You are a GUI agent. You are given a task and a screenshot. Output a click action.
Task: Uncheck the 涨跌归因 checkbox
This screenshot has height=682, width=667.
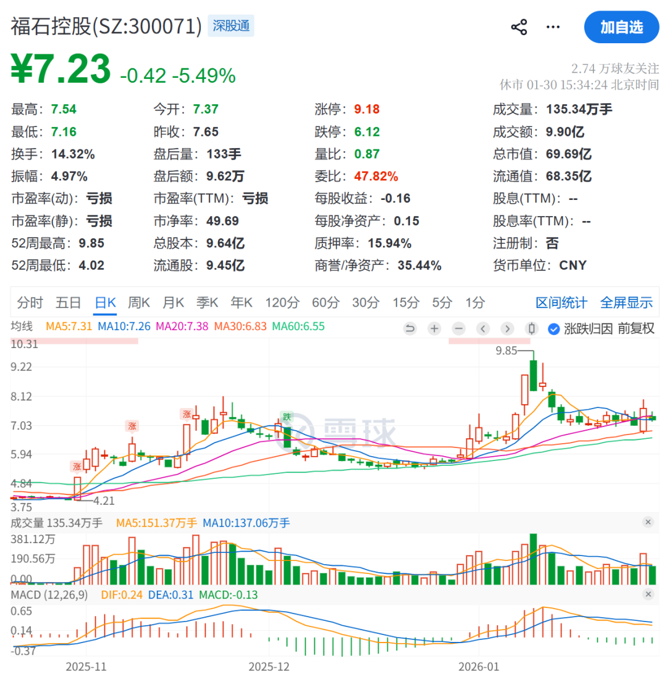(555, 328)
